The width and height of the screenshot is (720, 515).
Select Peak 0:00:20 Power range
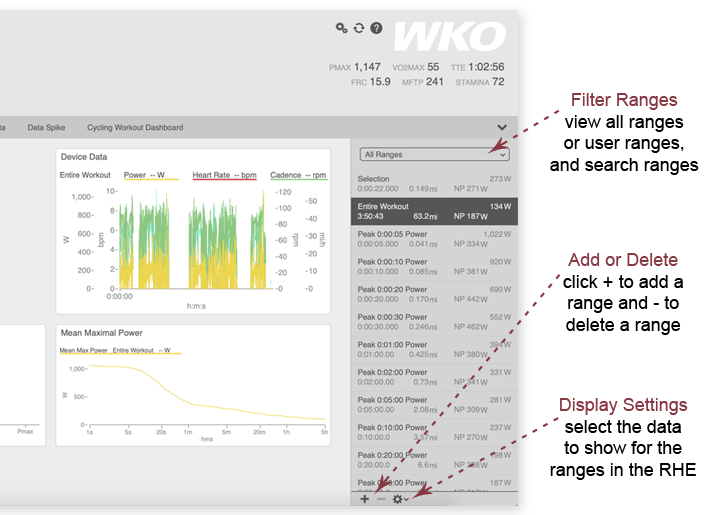coord(434,294)
